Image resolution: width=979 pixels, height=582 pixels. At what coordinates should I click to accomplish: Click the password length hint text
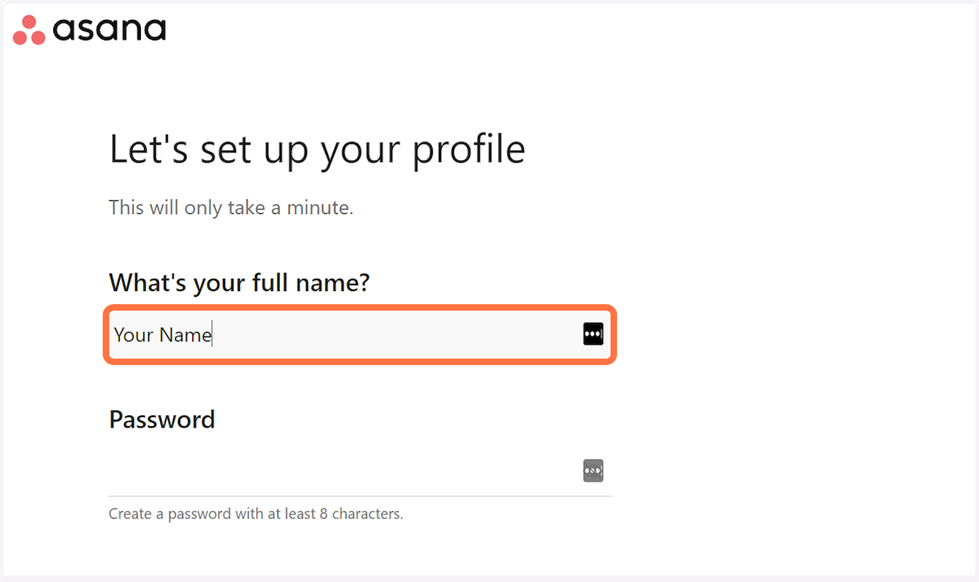[x=255, y=515]
